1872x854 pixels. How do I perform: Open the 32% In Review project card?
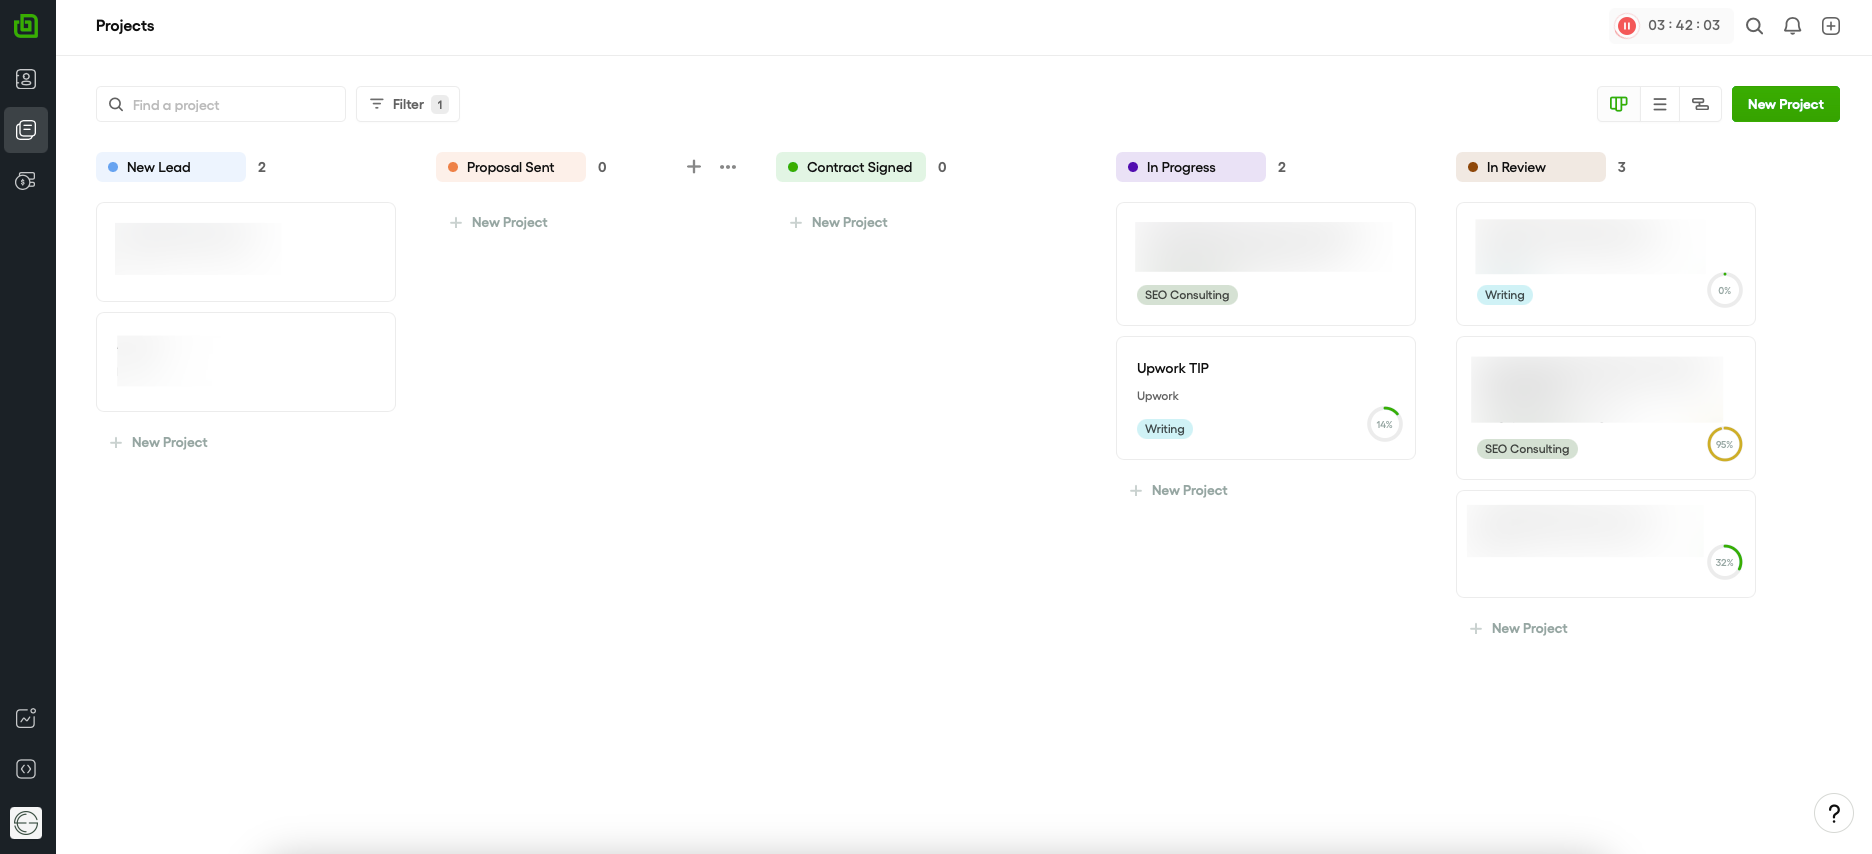1606,544
